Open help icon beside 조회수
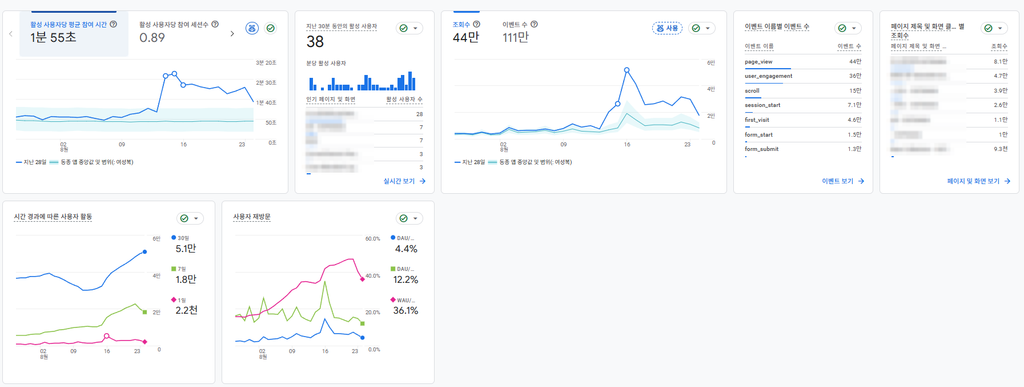This screenshot has width=1024, height=387. pos(476,24)
